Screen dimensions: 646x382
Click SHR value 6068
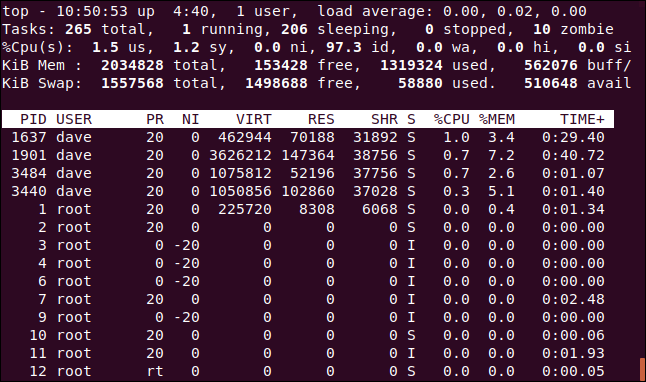pyautogui.click(x=380, y=209)
